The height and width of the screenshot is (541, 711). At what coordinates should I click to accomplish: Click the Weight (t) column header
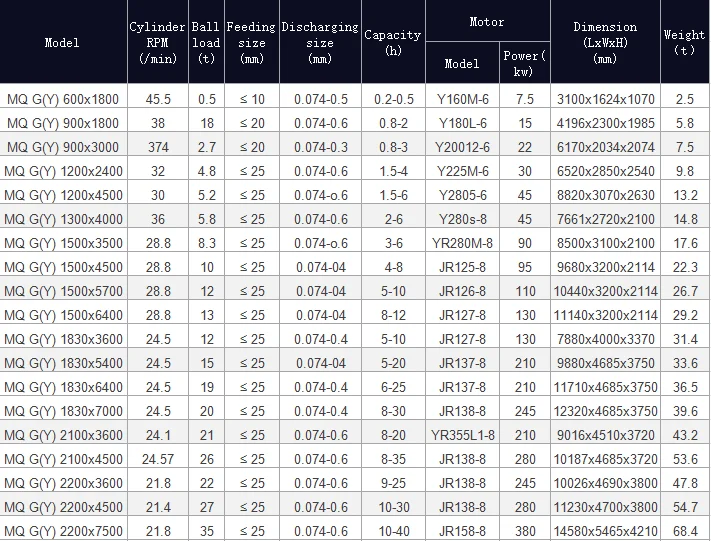point(685,42)
